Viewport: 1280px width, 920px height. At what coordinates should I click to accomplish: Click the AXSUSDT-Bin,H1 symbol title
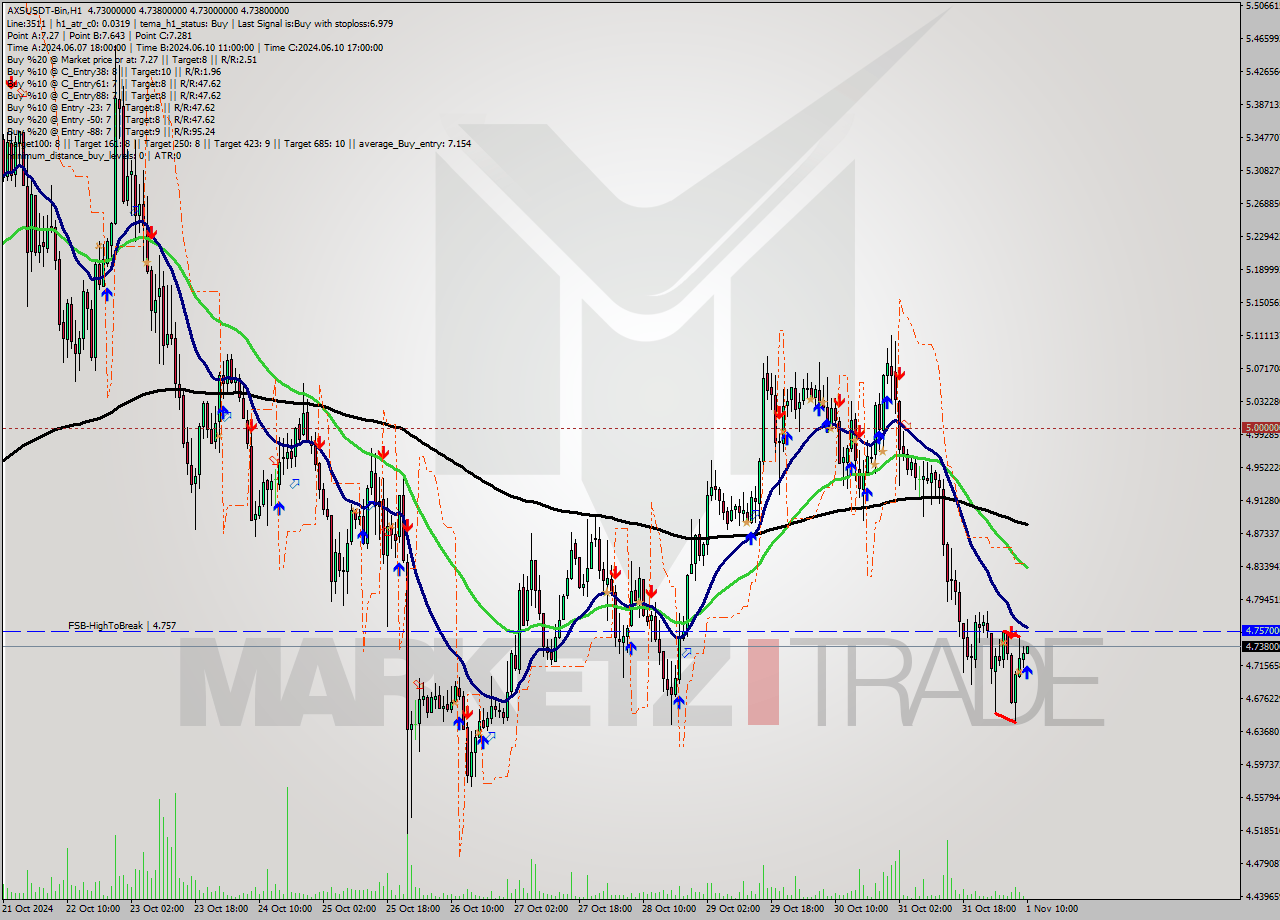pos(44,11)
